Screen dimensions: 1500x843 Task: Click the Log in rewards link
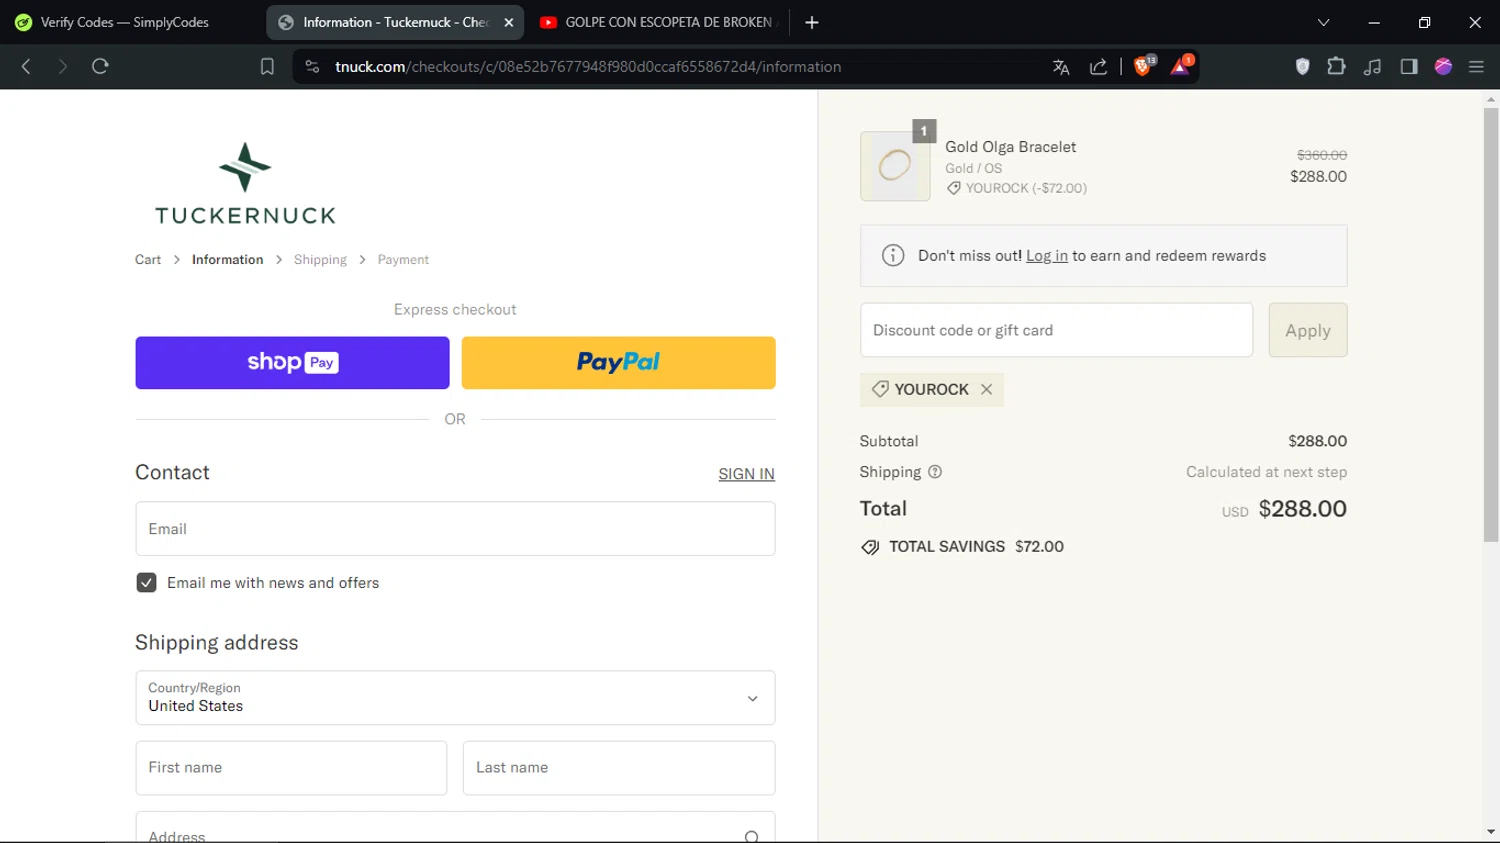(1047, 256)
